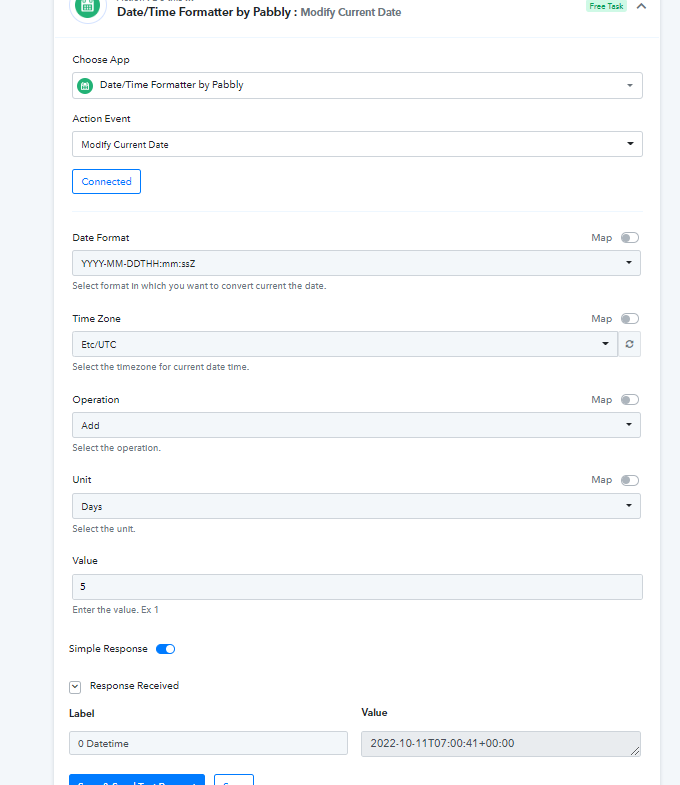Click the 0 Datetime label field
The height and width of the screenshot is (785, 680).
[x=208, y=743]
